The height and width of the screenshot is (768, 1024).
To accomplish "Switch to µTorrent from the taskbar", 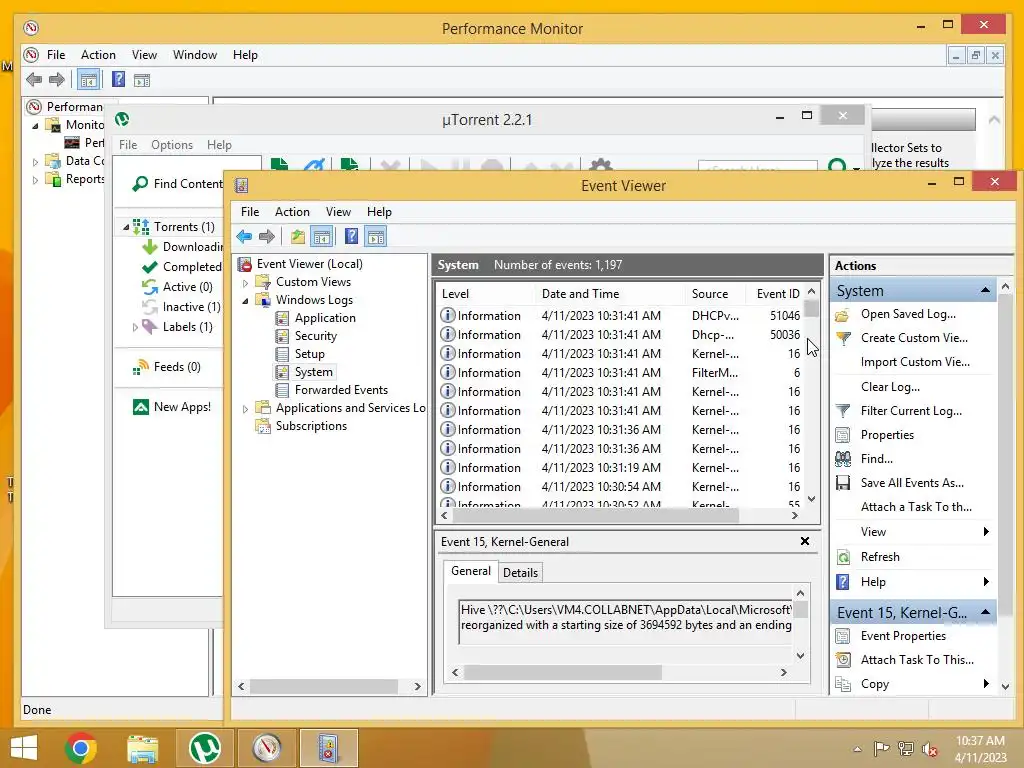I will tap(205, 748).
